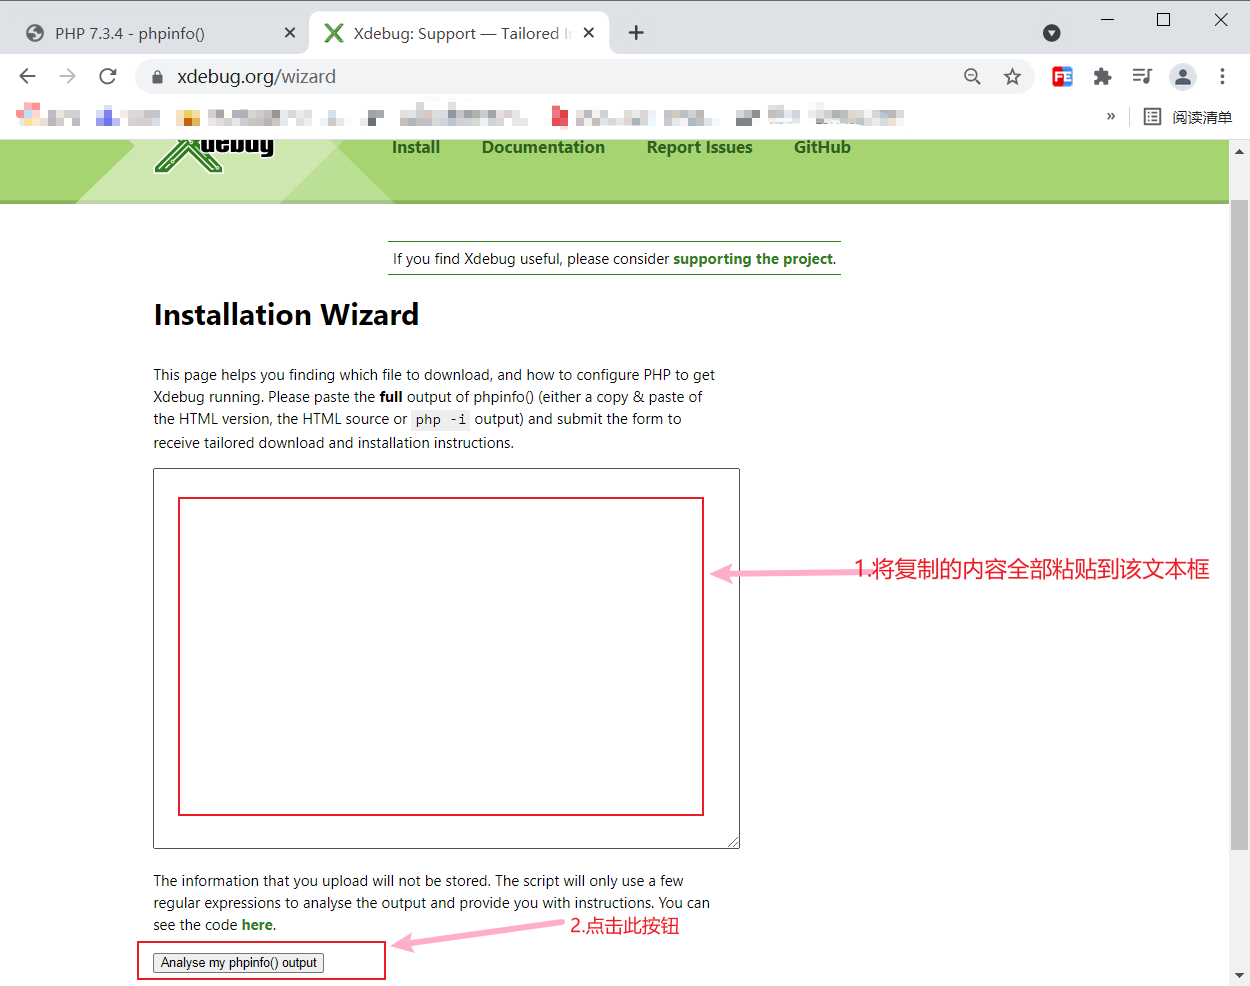Click the padlock site info icon
Screen dimensions: 1250x986
[x=156, y=77]
